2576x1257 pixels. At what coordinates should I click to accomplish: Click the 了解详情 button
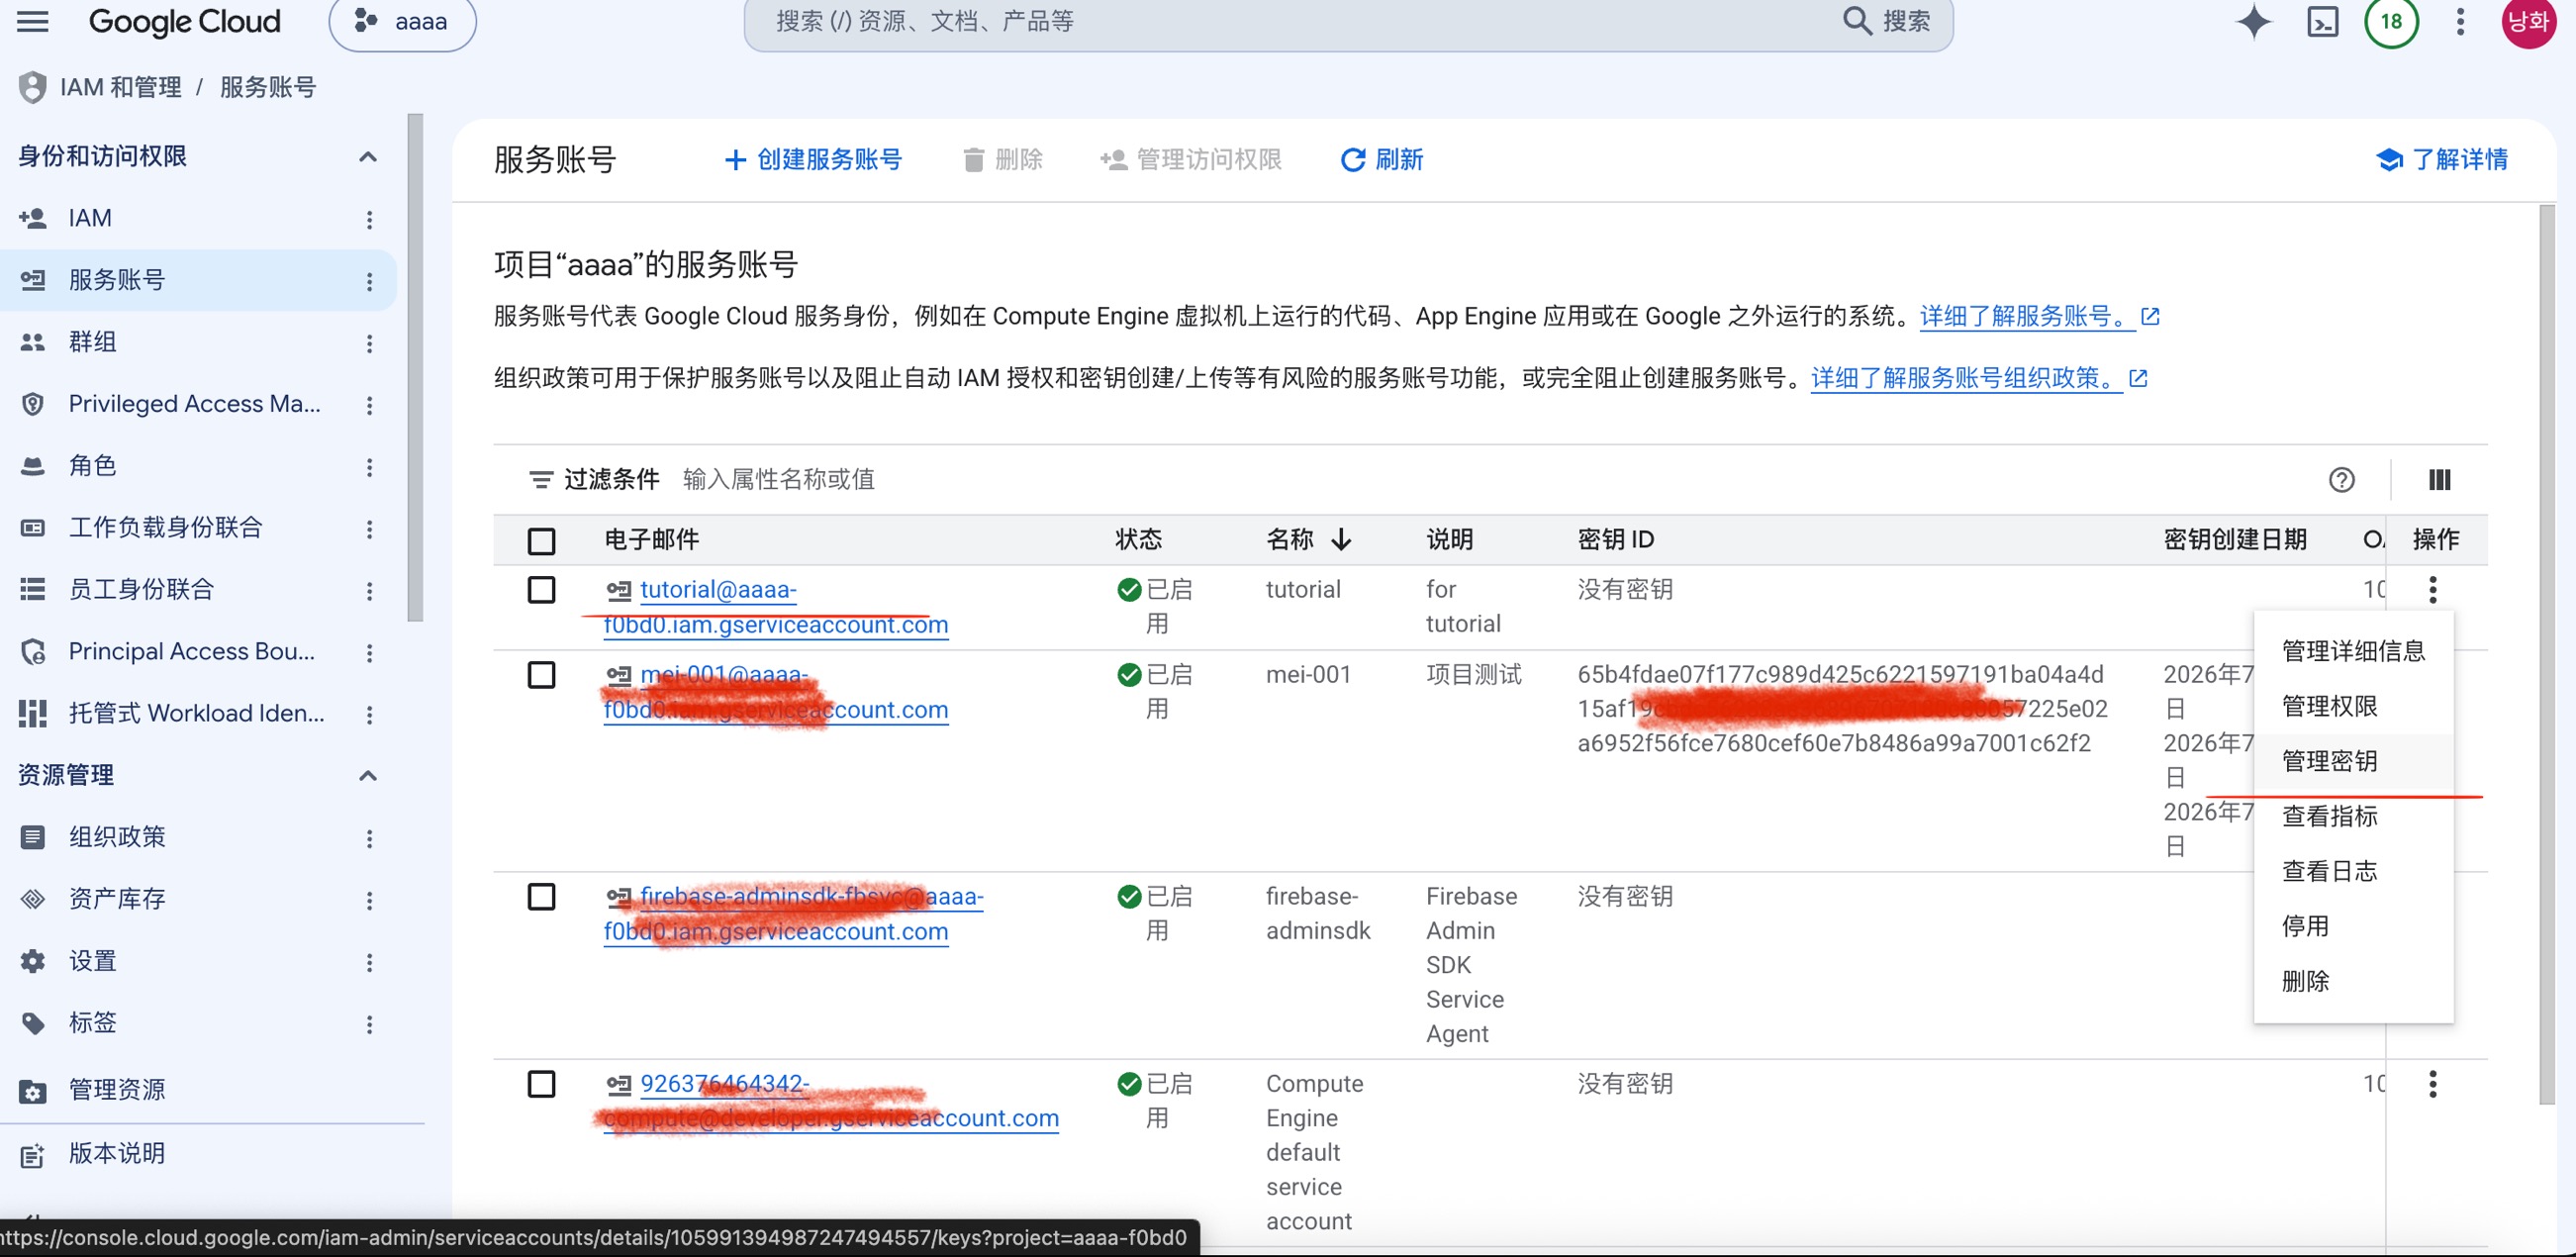[x=2442, y=160]
